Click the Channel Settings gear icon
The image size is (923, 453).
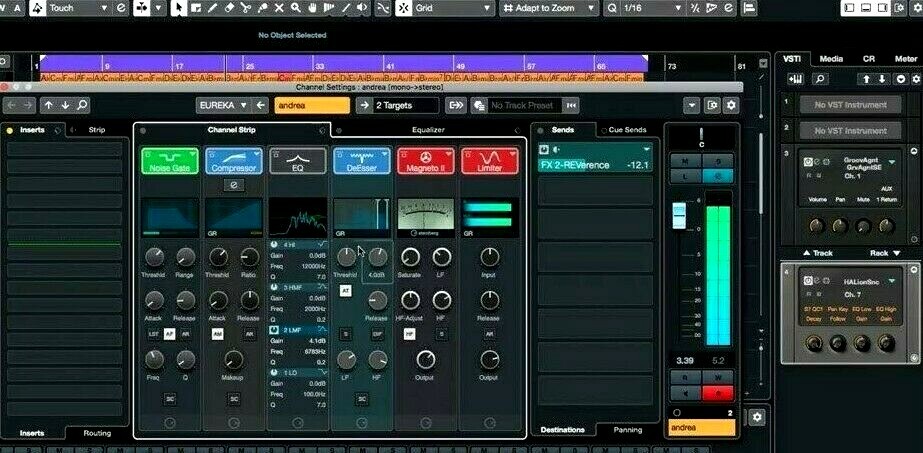[x=732, y=105]
